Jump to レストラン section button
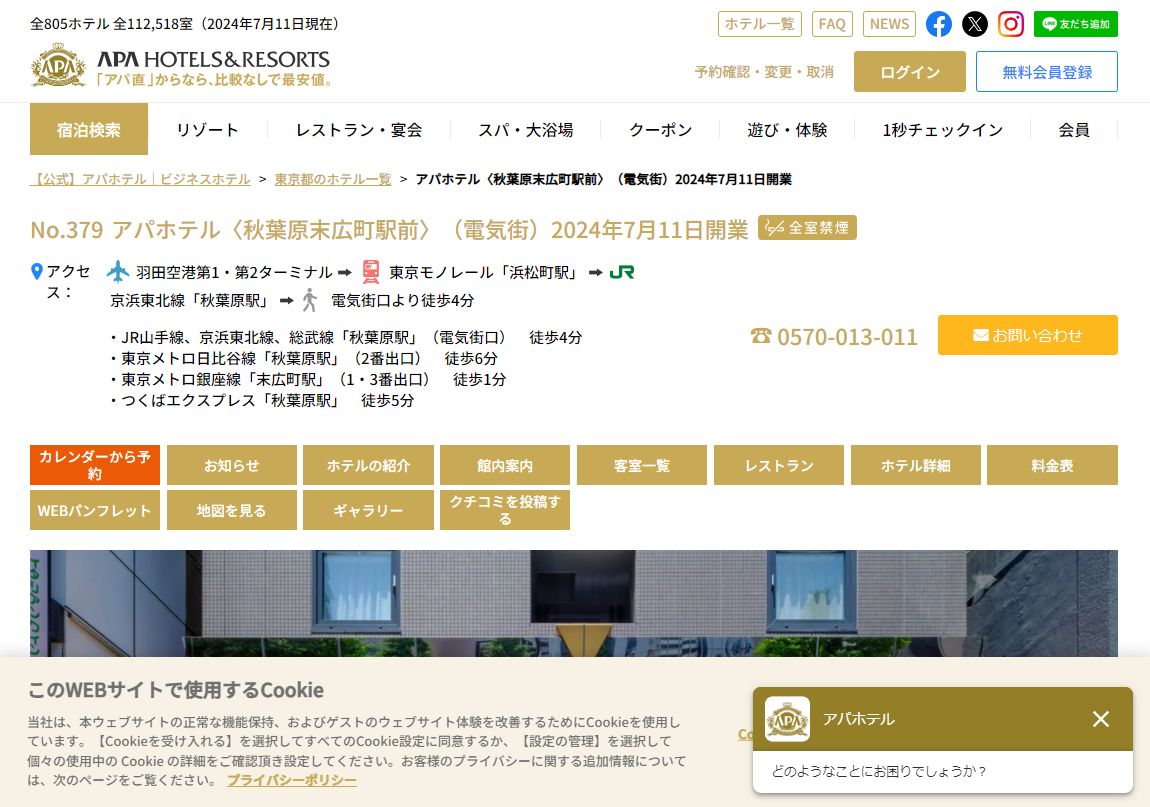This screenshot has width=1150, height=807. click(779, 465)
